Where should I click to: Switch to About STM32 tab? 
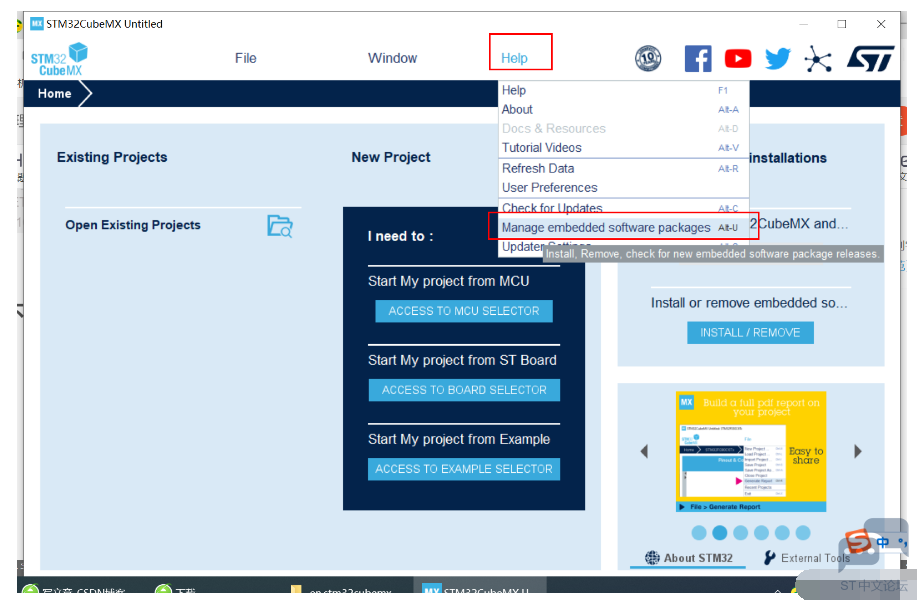pyautogui.click(x=688, y=558)
